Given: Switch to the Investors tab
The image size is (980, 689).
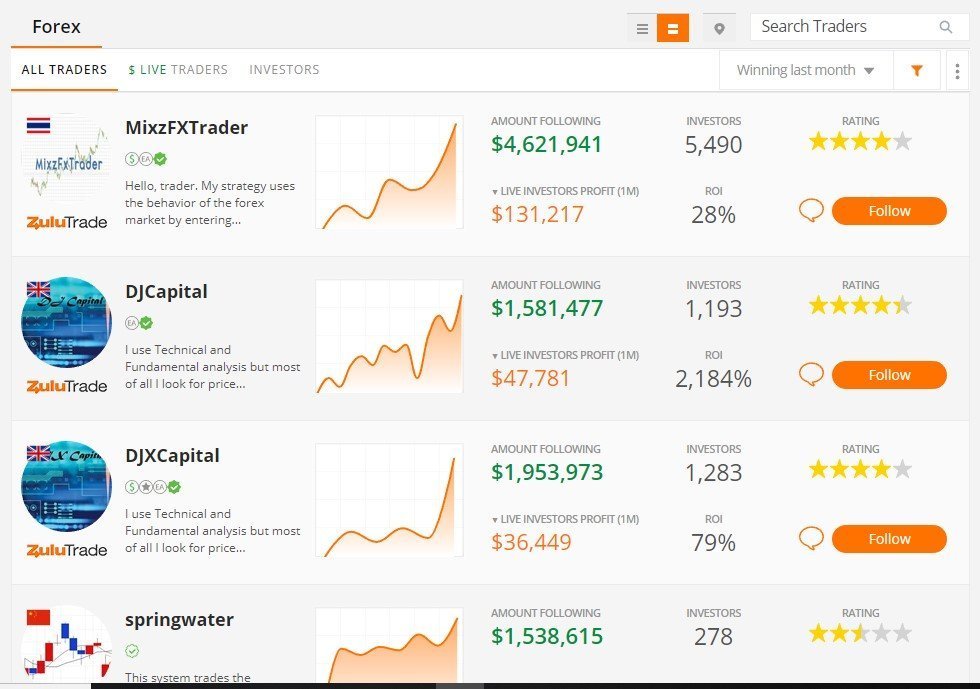Looking at the screenshot, I should point(284,70).
